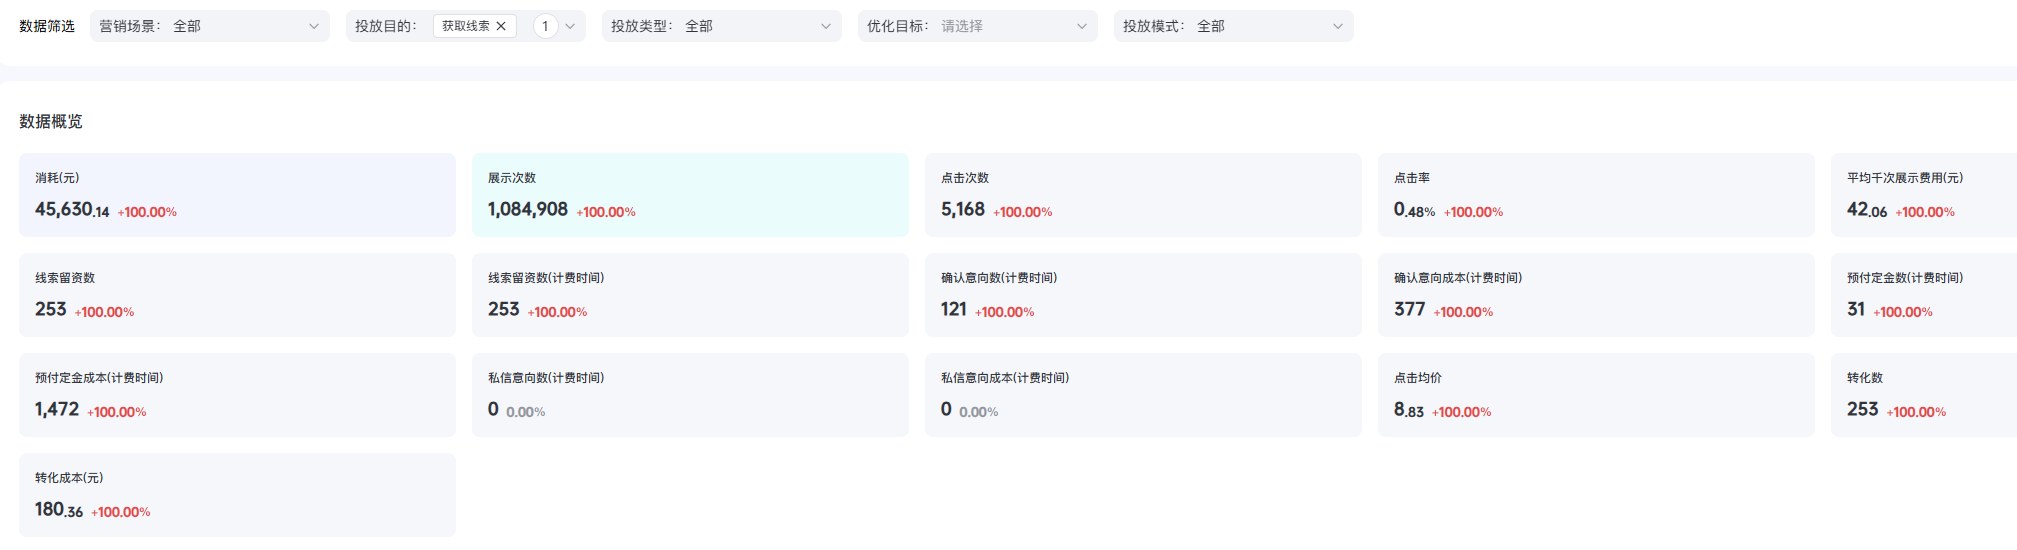Remove the 获取线索 tag via its X icon
The width and height of the screenshot is (2017, 550).
tap(501, 26)
